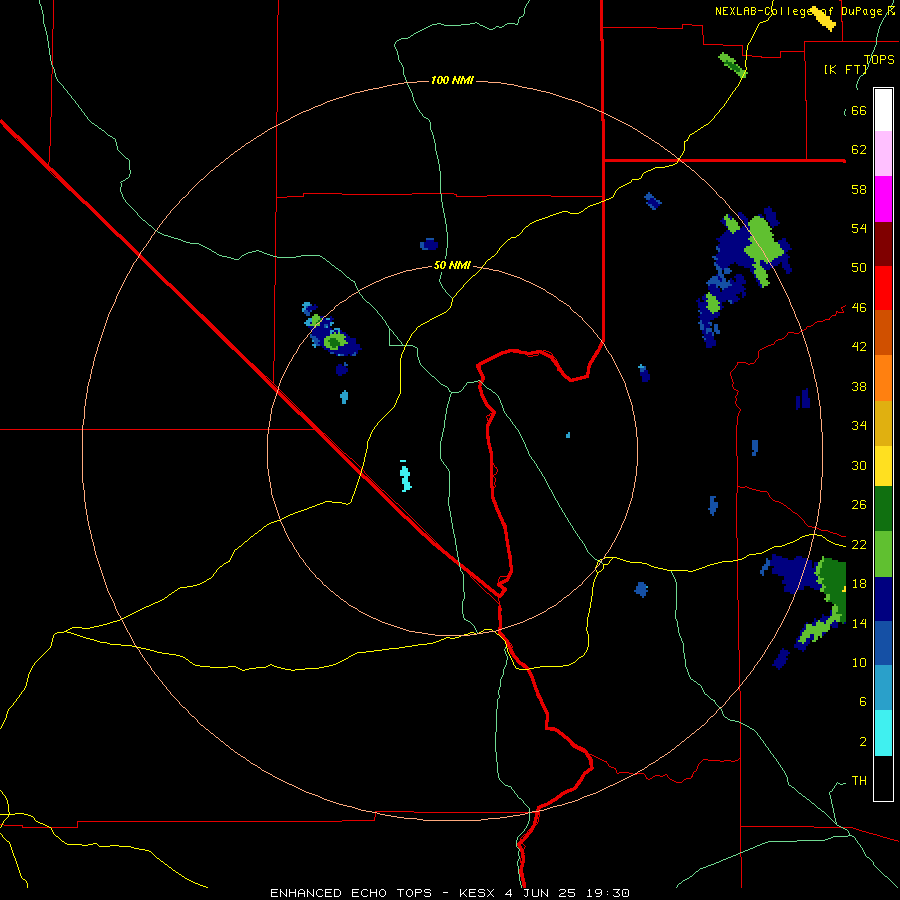Click the "22" scale label

(x=859, y=544)
